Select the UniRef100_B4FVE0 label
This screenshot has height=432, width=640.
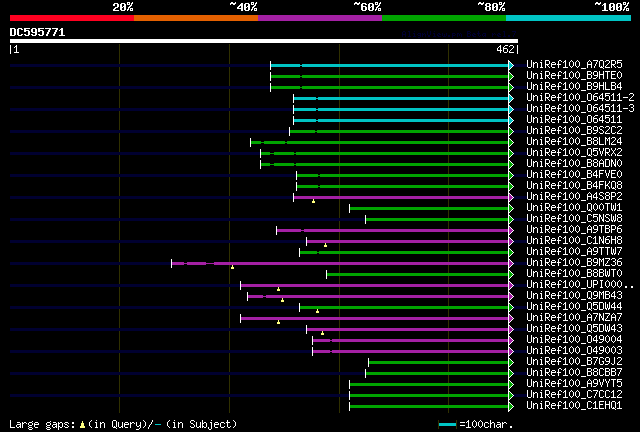click(x=574, y=175)
